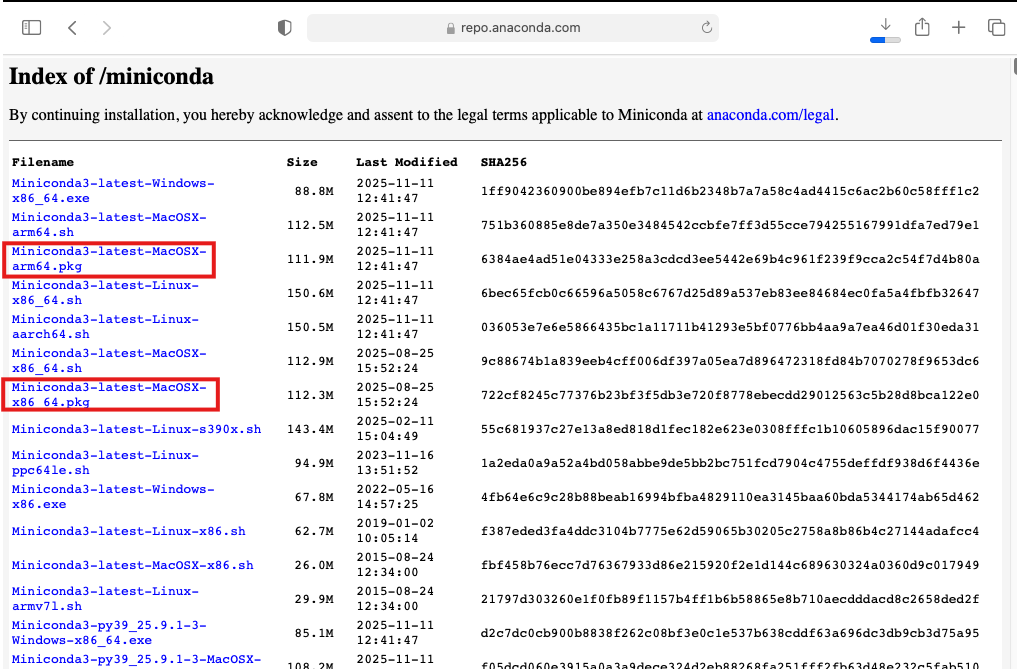Open the privacy report shield icon

click(x=284, y=28)
